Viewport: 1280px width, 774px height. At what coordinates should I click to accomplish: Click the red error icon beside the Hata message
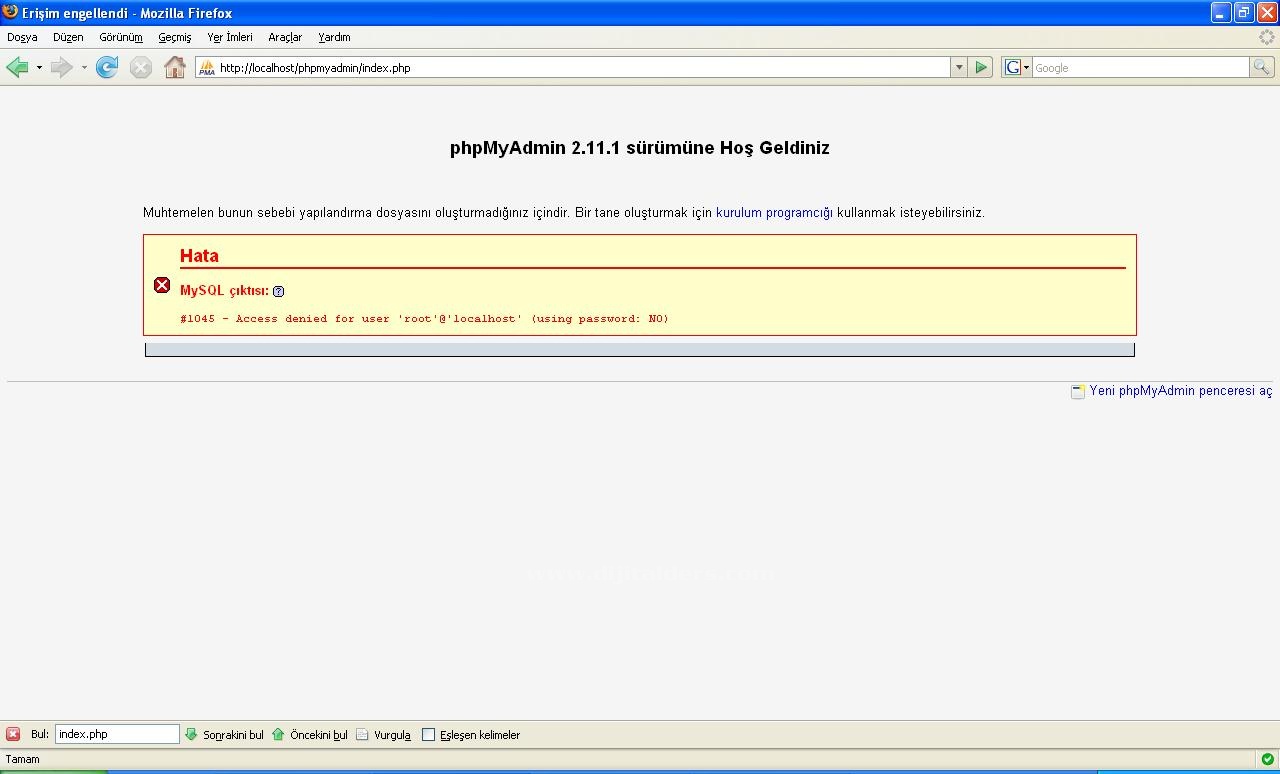pos(162,285)
